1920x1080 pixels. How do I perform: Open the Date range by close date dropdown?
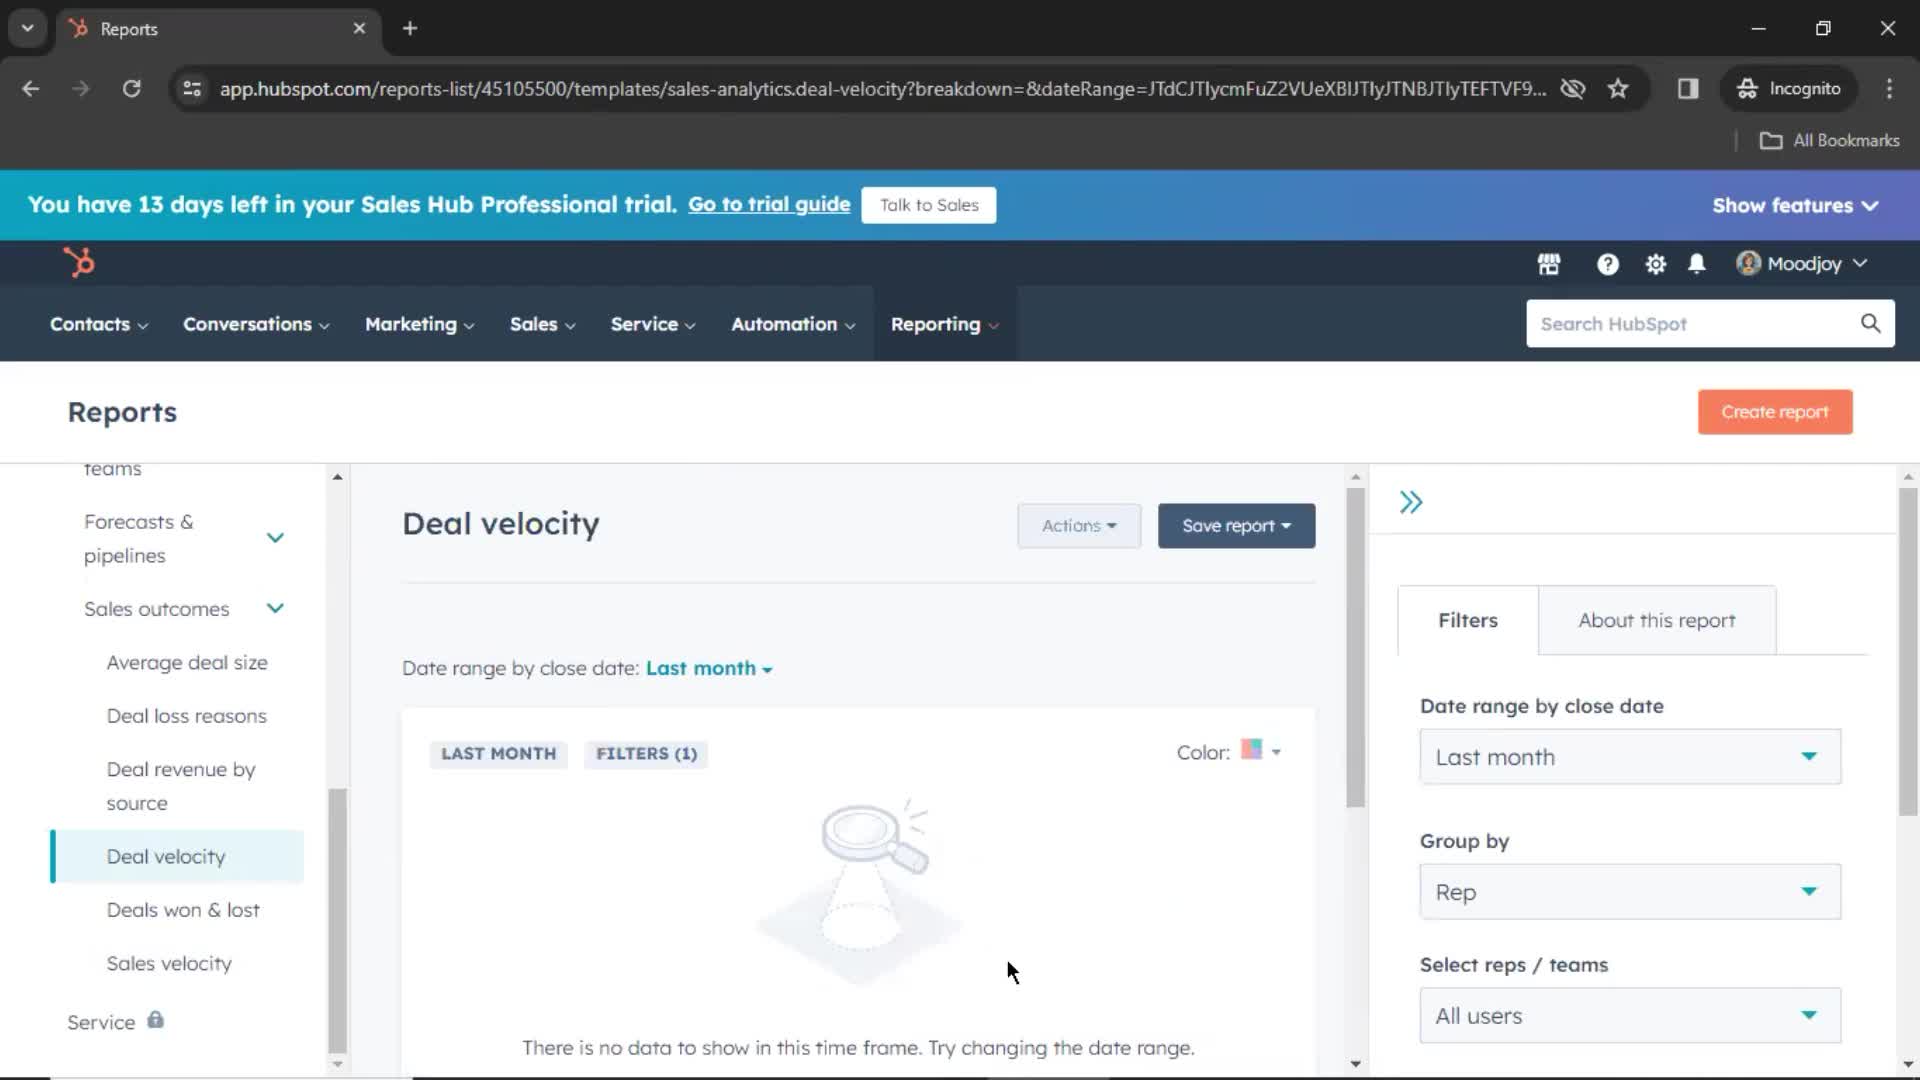point(1627,757)
